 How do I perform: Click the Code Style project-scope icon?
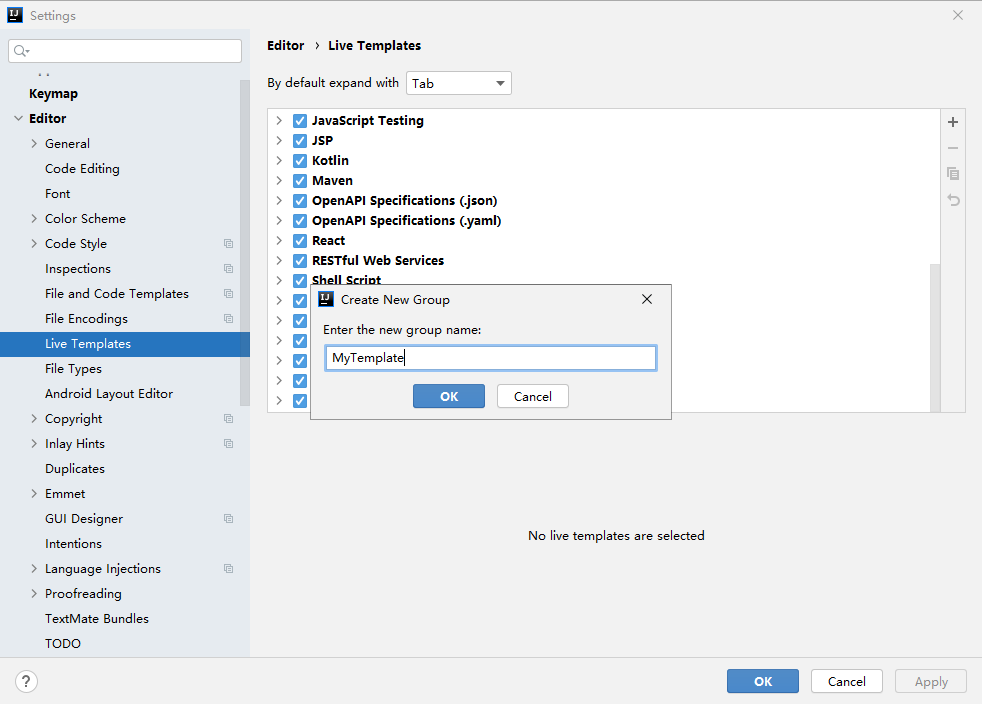(228, 244)
